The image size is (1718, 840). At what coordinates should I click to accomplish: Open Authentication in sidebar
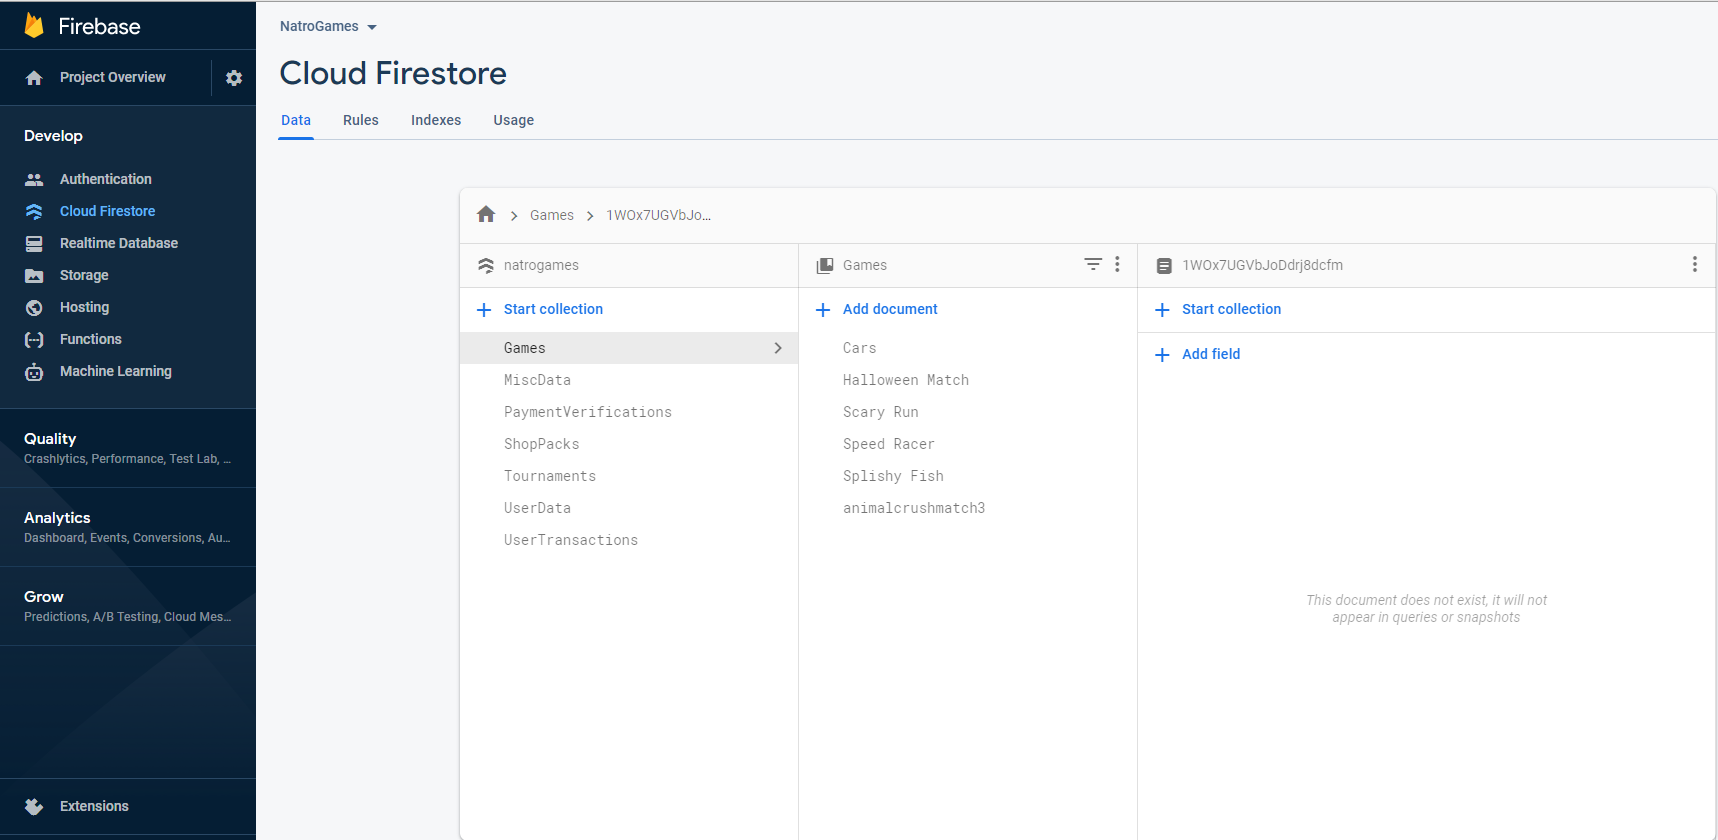pyautogui.click(x=106, y=179)
